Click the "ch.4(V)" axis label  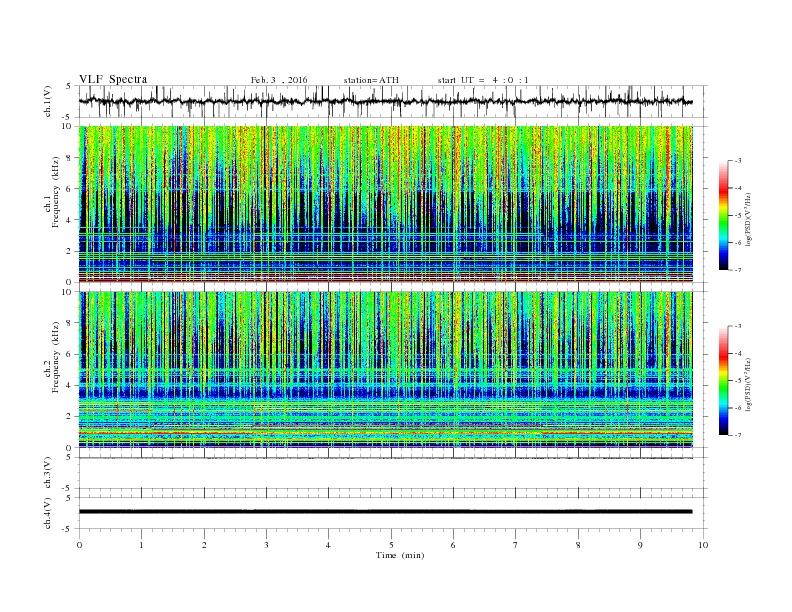click(48, 513)
